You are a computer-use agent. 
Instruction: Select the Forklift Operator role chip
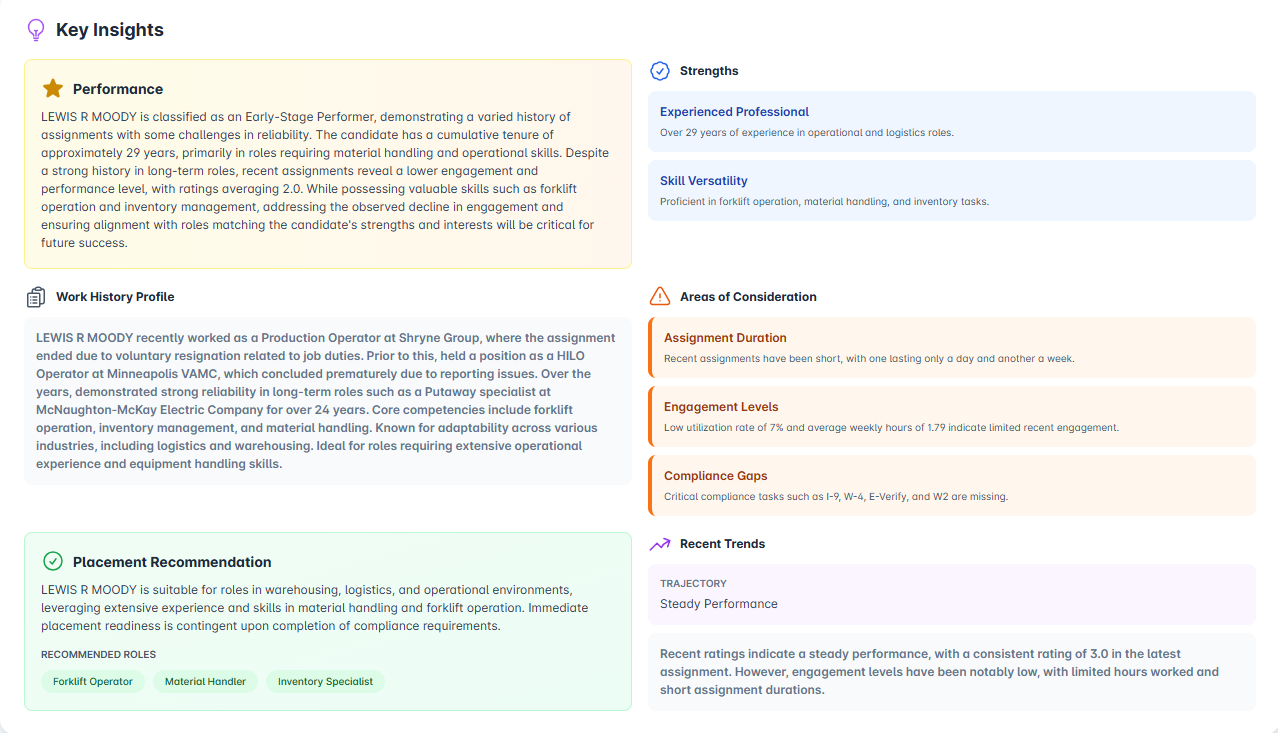coord(93,681)
